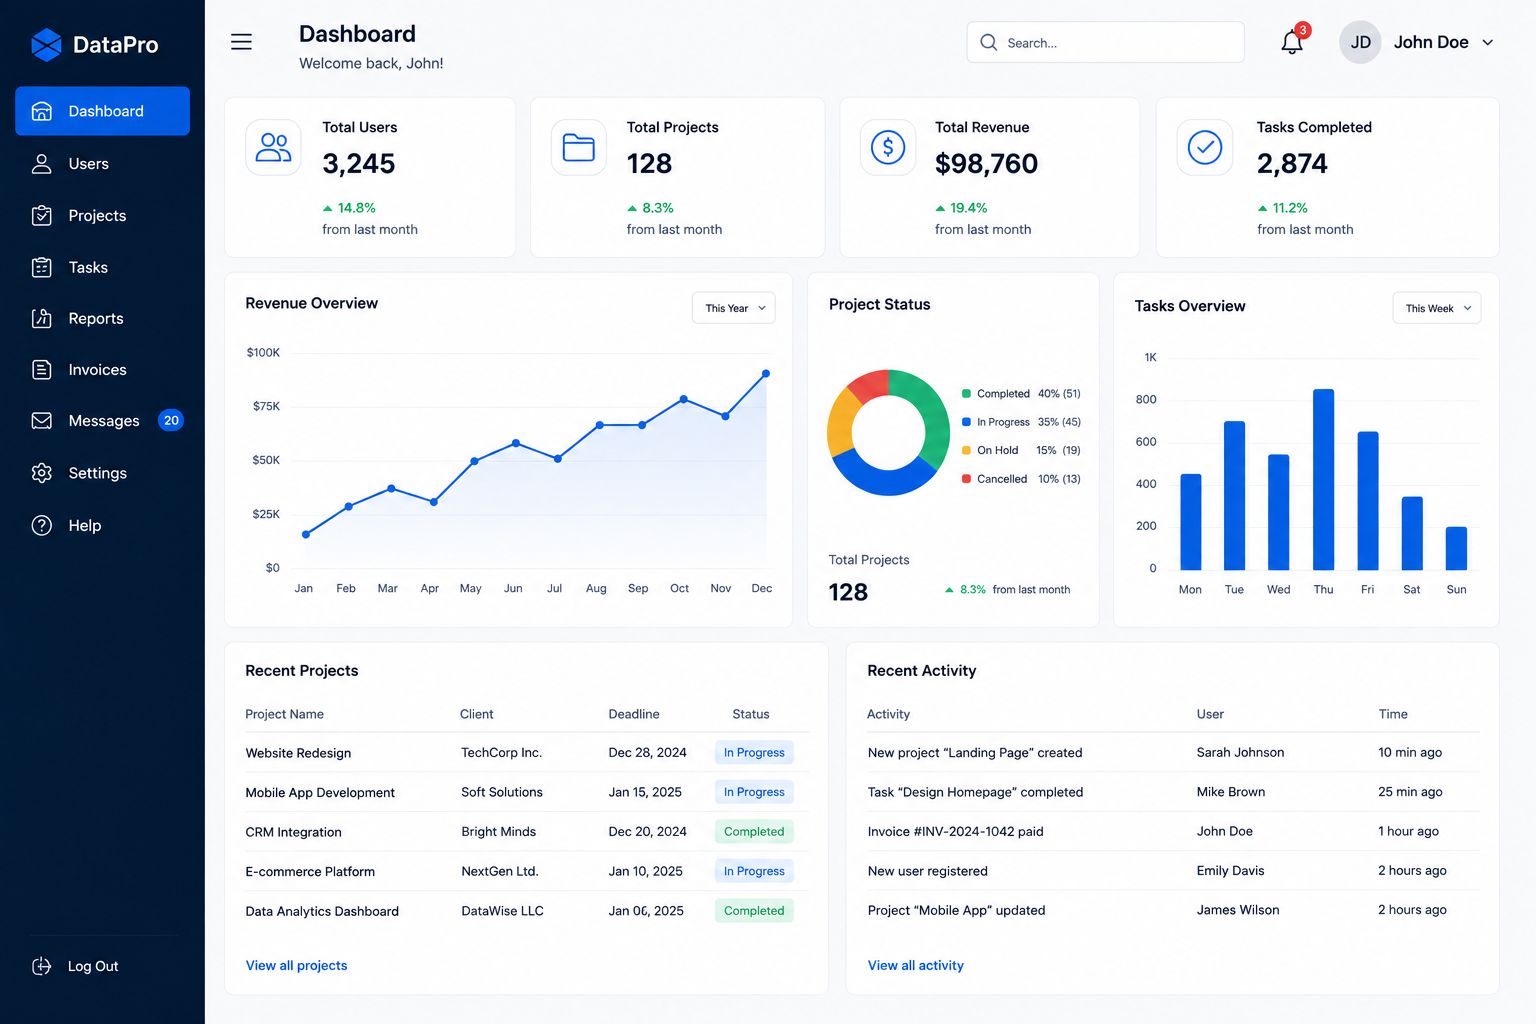The height and width of the screenshot is (1024, 1536).
Task: Click the Mobile App Development In Progress badge
Action: point(754,792)
